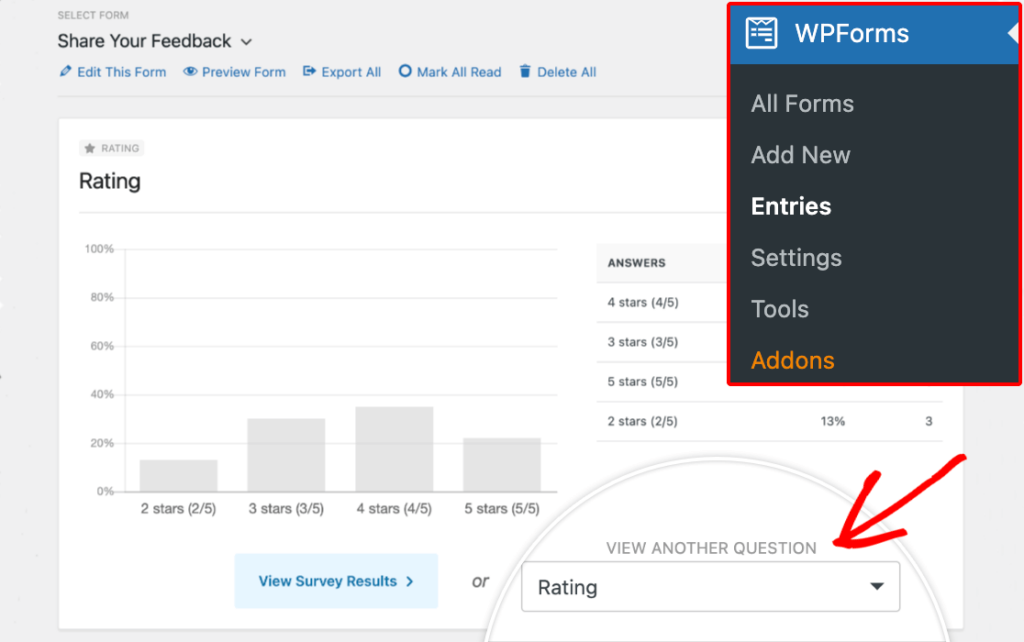The height and width of the screenshot is (642, 1024).
Task: Expand the Share Your Feedback form selector
Action: [x=245, y=42]
